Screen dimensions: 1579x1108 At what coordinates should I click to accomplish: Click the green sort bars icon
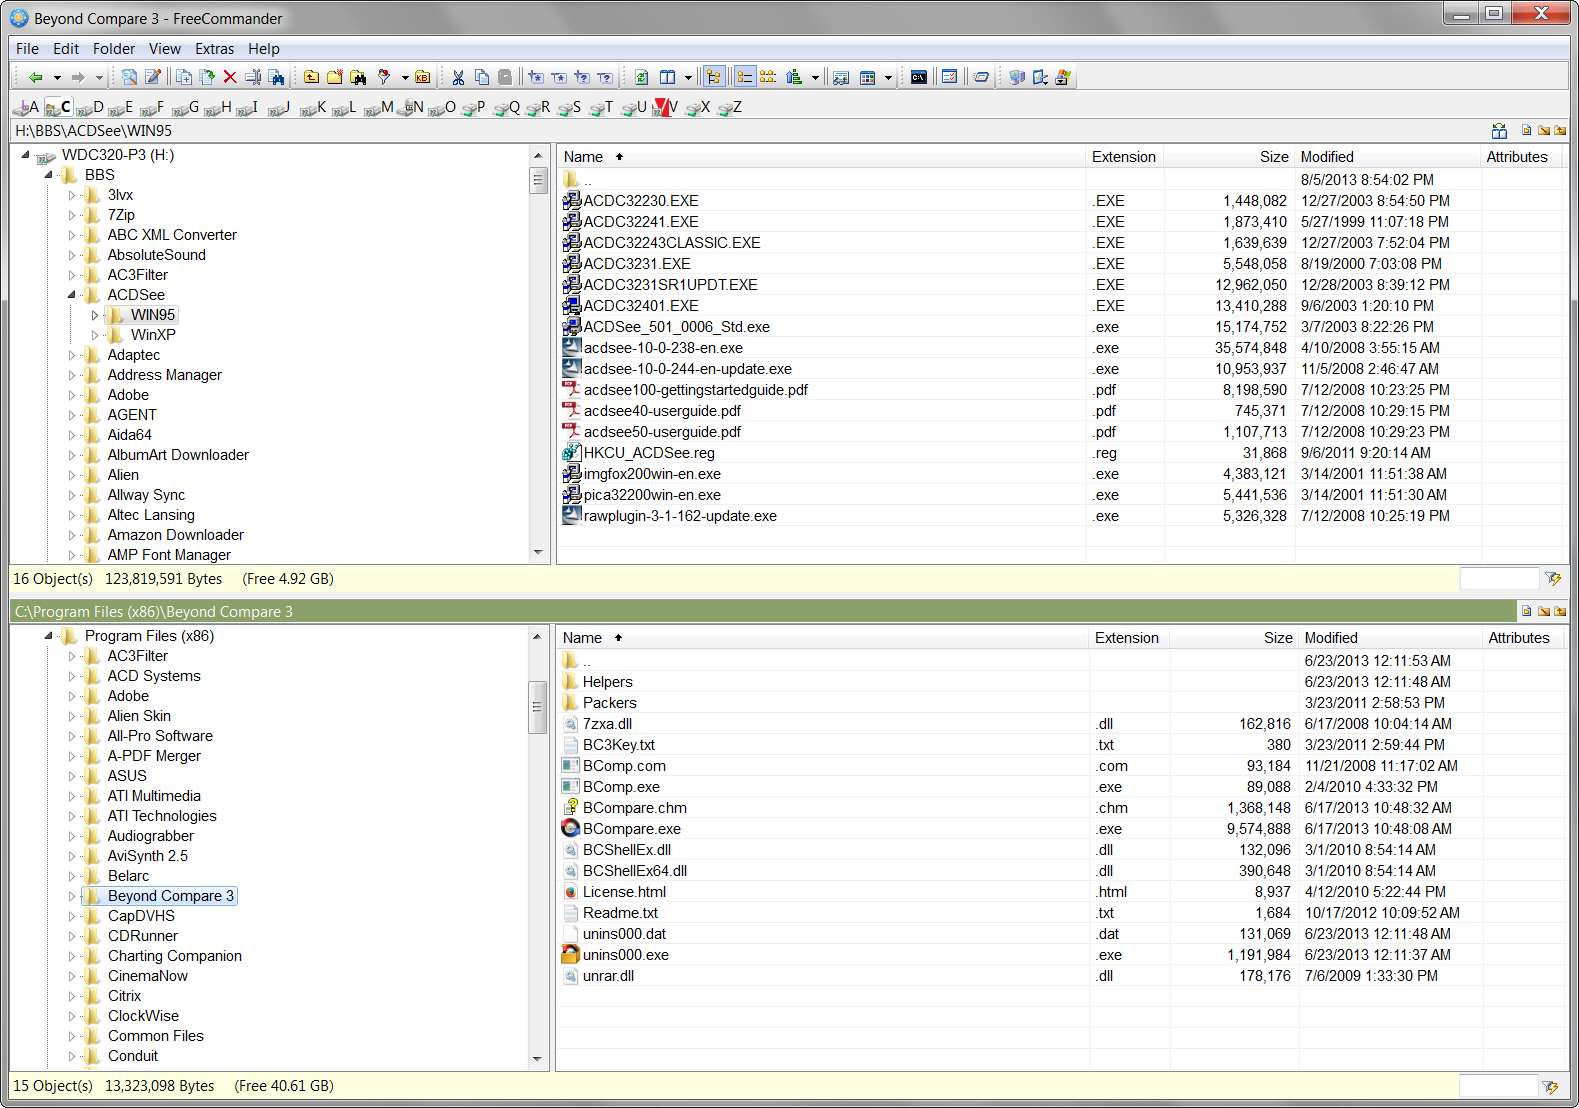pos(794,77)
